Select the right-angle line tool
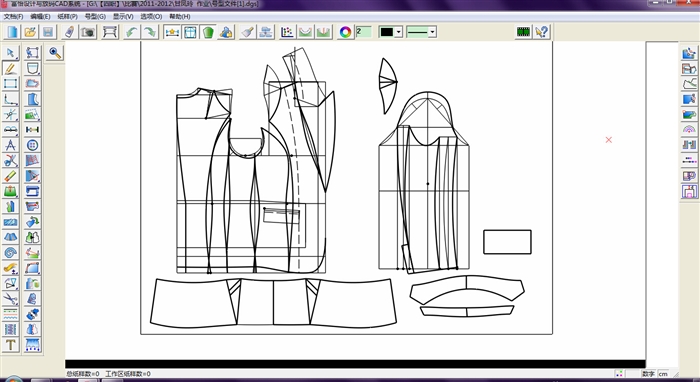The width and height of the screenshot is (700, 382). coord(11,99)
